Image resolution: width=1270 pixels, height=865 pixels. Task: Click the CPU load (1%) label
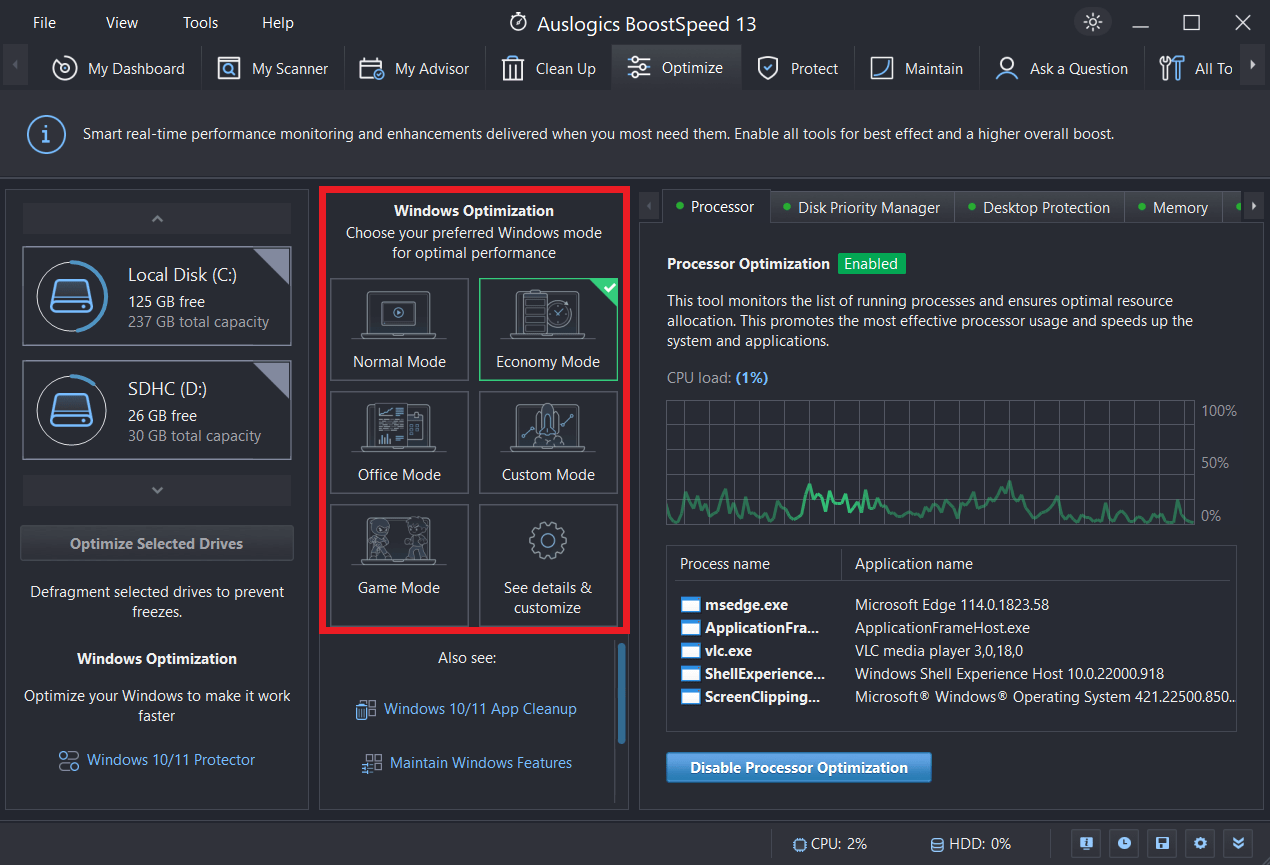coord(718,378)
